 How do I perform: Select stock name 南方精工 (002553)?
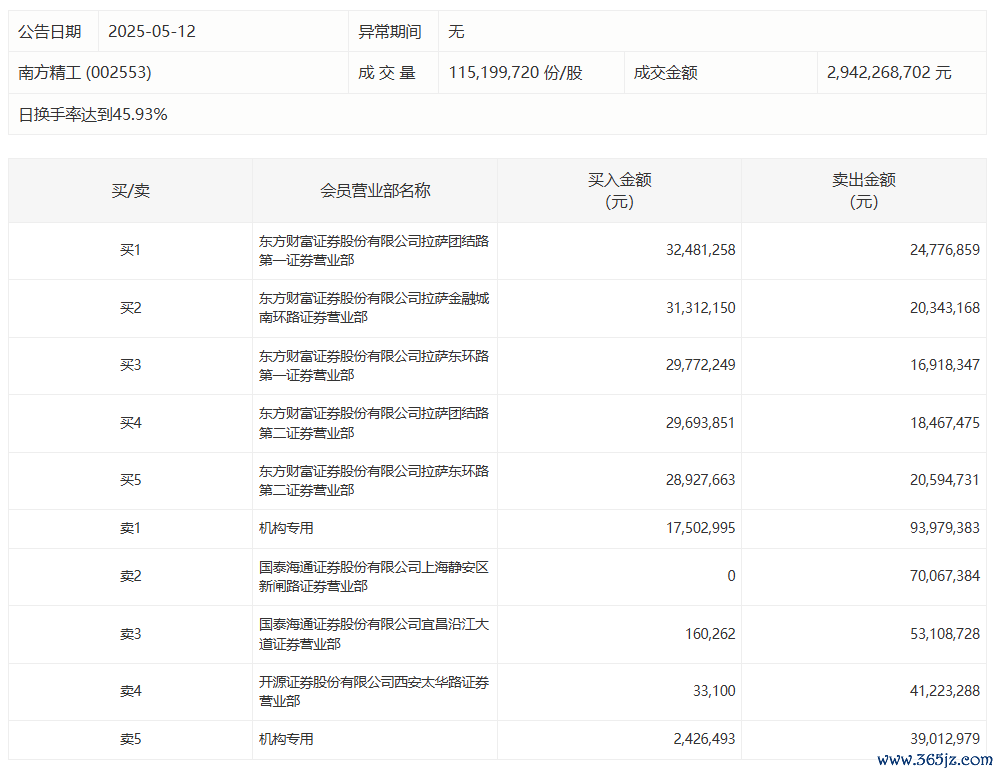[85, 73]
